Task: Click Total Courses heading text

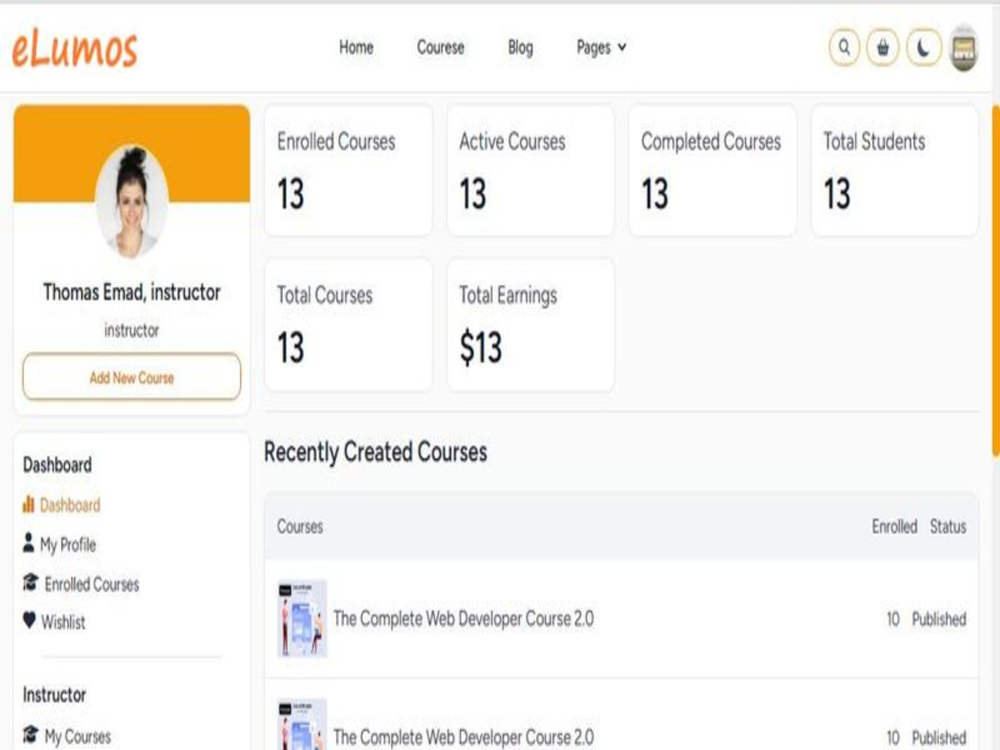Action: tap(325, 295)
